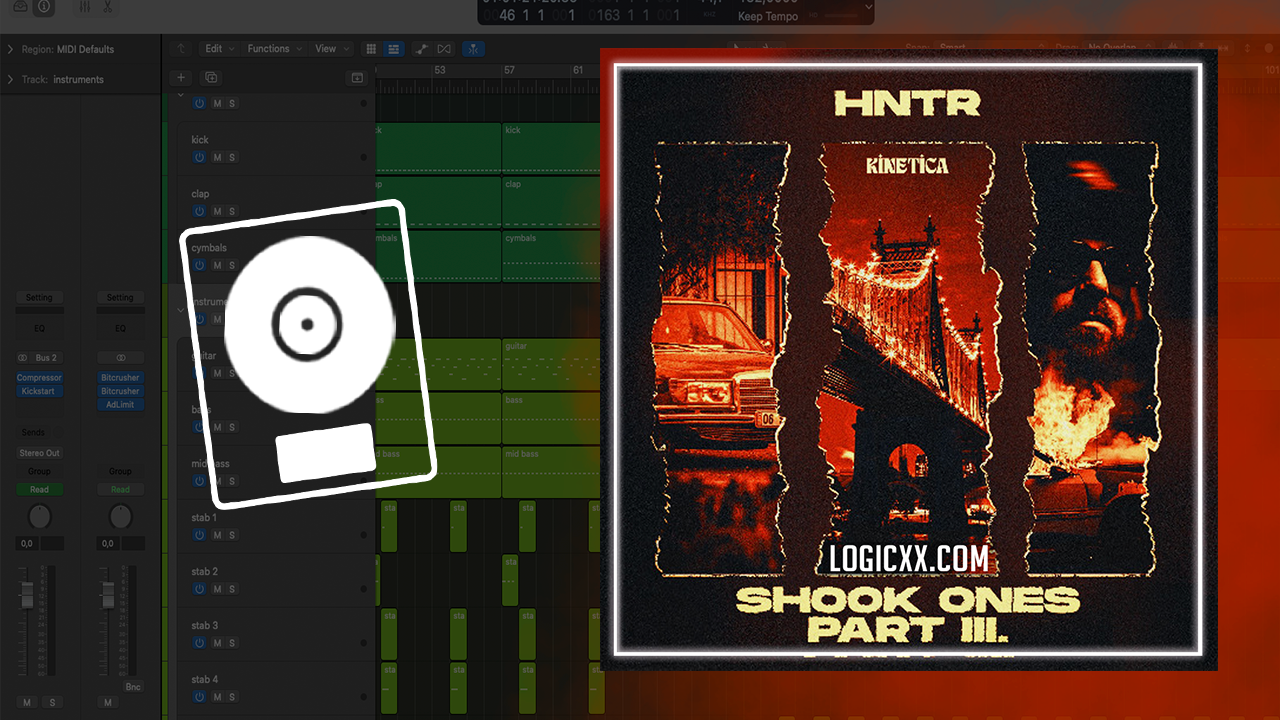The image size is (1280, 720).
Task: Open the Functions menu
Action: pyautogui.click(x=274, y=49)
